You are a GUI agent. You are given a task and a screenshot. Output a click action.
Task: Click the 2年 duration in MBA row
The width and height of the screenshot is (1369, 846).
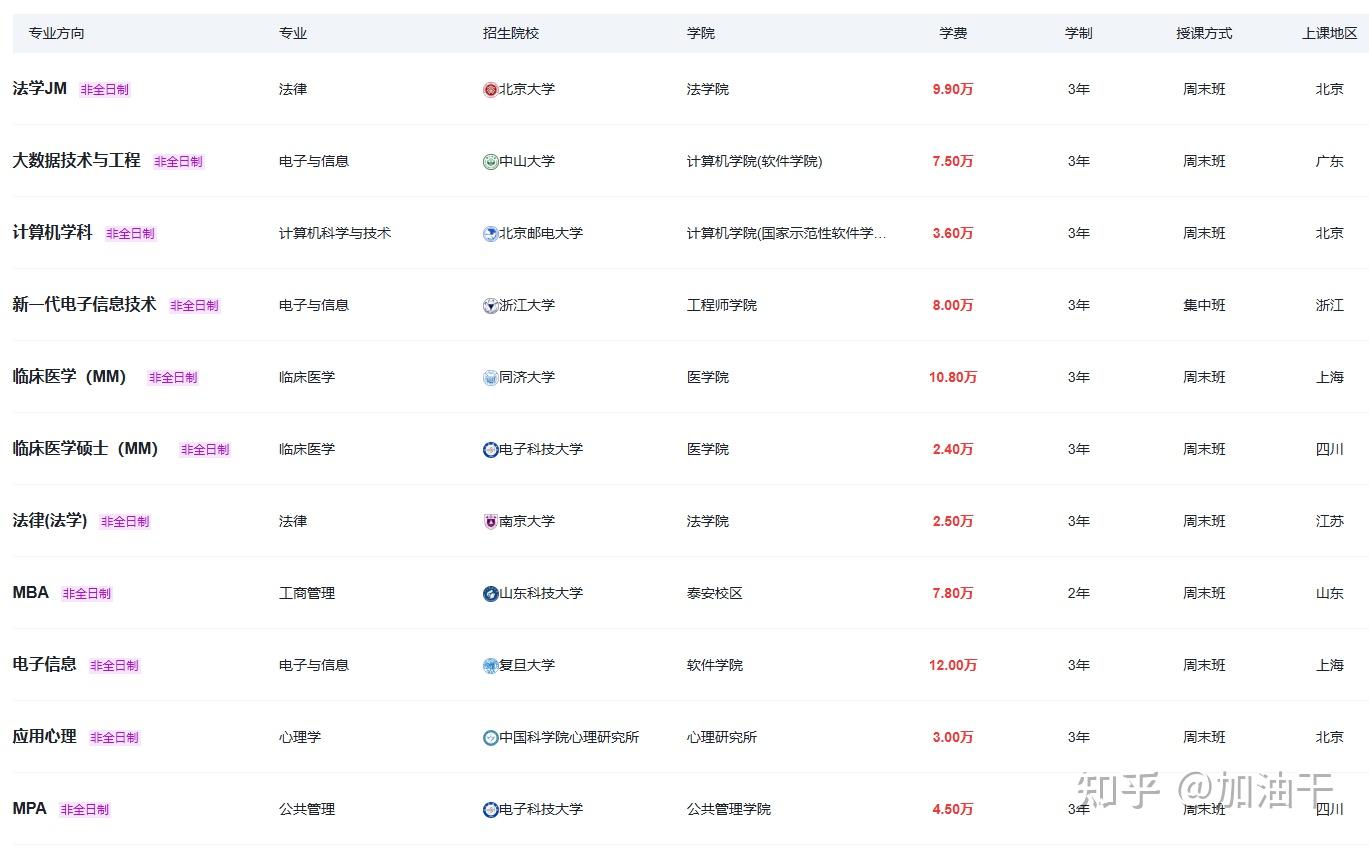tap(1079, 593)
